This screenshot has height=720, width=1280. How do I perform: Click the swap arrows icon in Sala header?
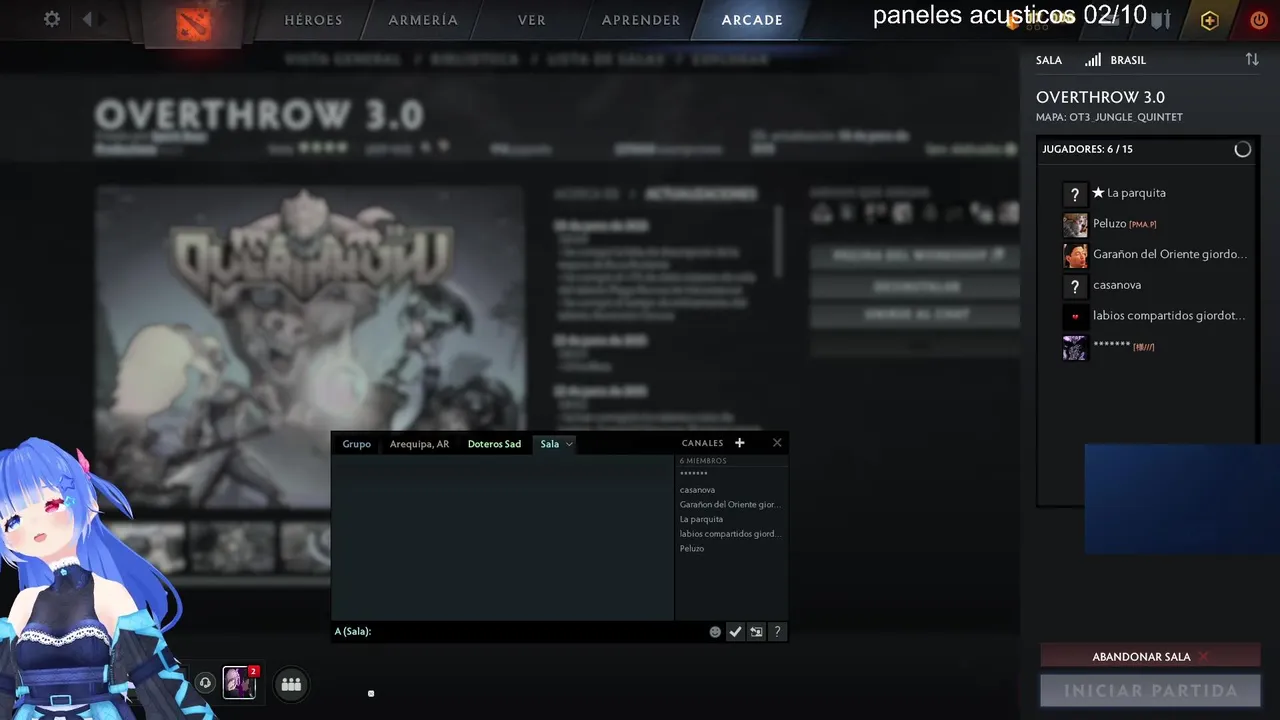pos(1252,60)
